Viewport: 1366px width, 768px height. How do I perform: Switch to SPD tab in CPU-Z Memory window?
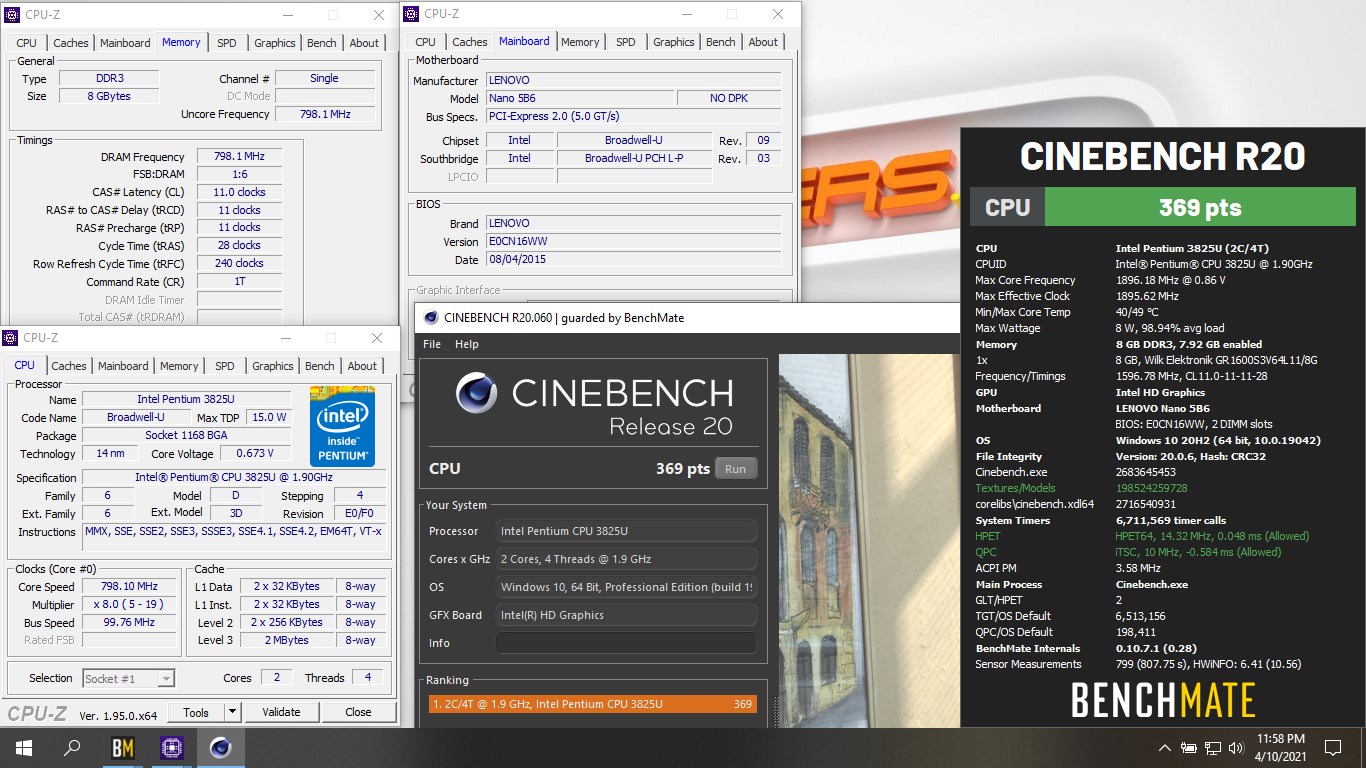coord(227,43)
